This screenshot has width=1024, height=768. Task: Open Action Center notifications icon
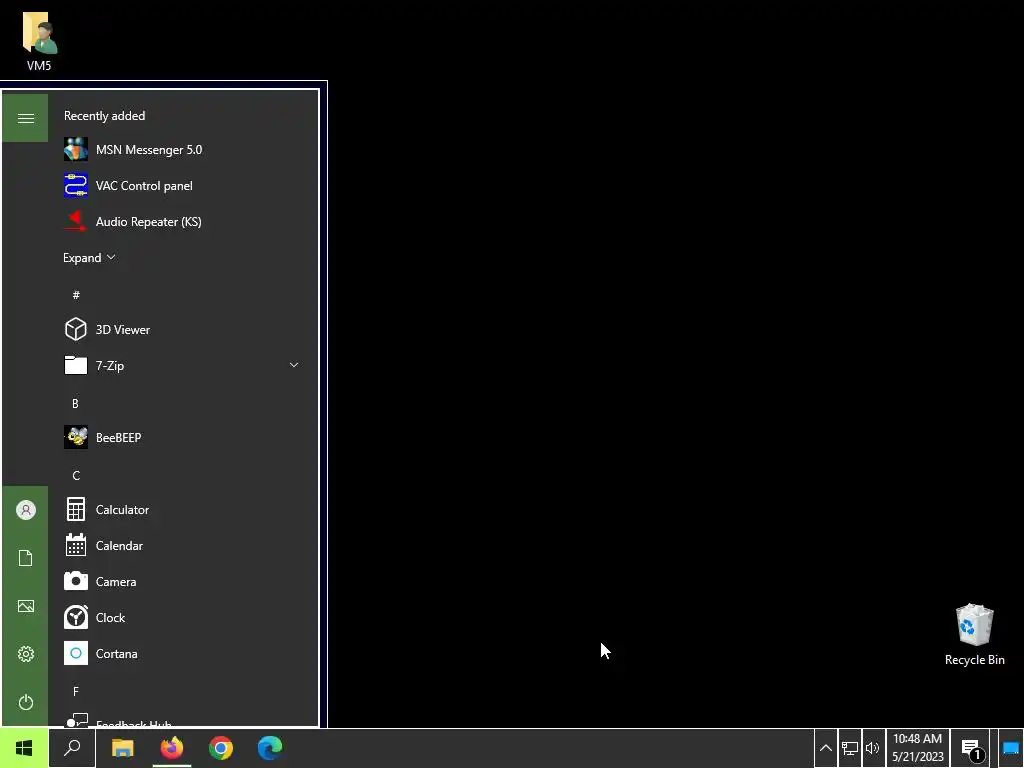(972, 748)
